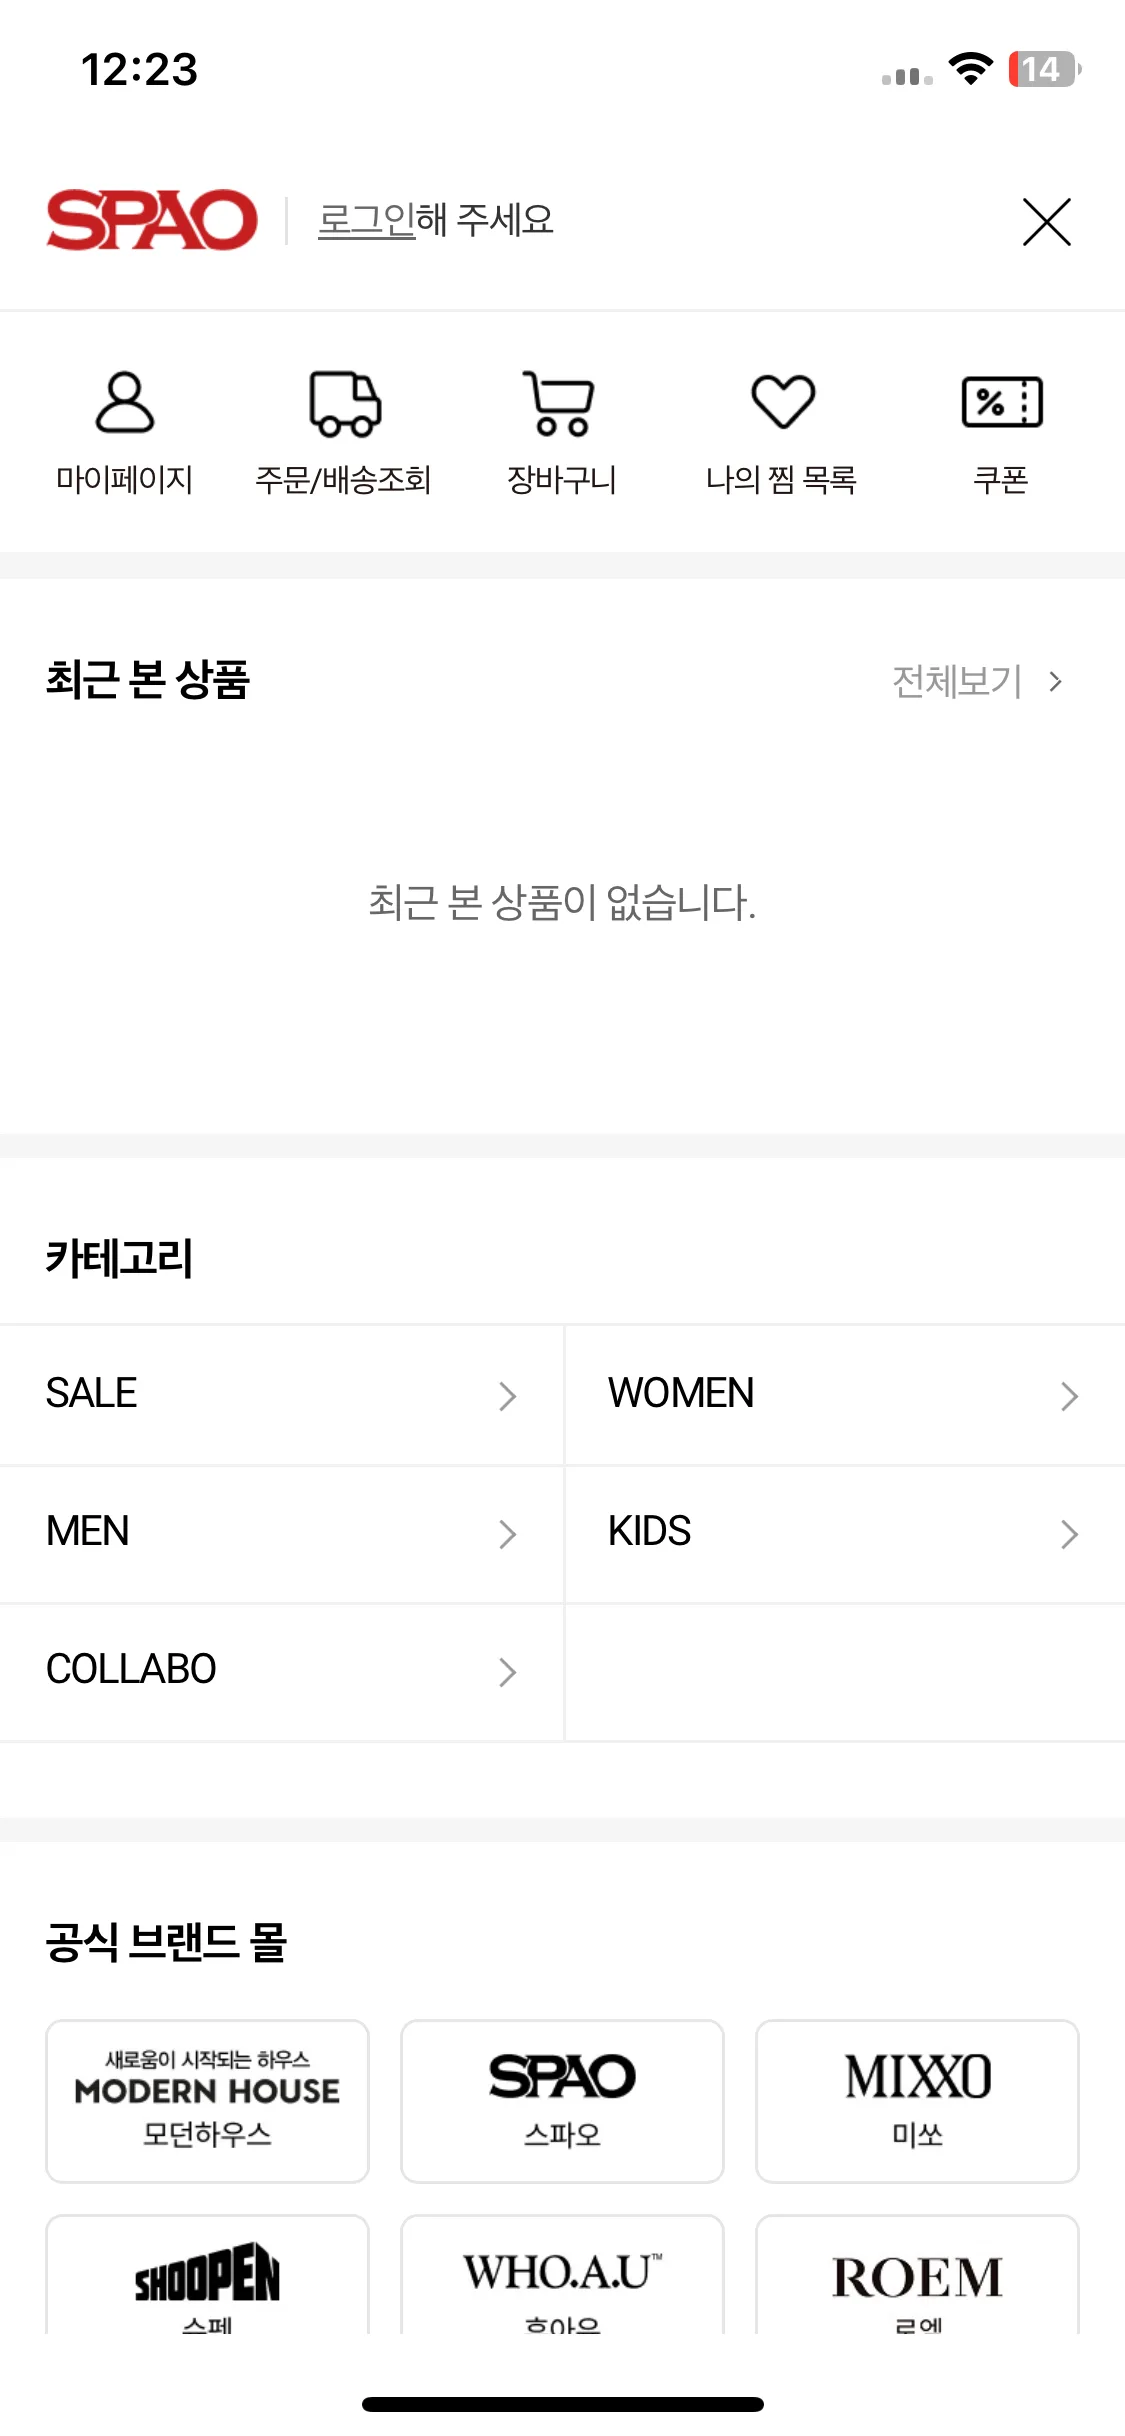Open the MEN category
This screenshot has height=2436, width=1125.
click(x=281, y=1533)
